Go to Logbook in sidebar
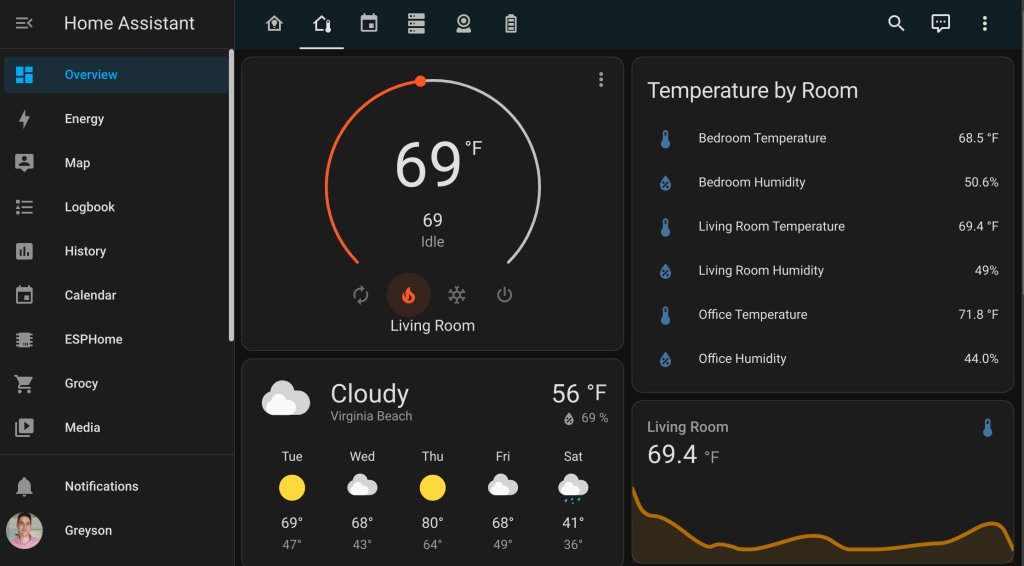Image resolution: width=1024 pixels, height=566 pixels. 89,207
